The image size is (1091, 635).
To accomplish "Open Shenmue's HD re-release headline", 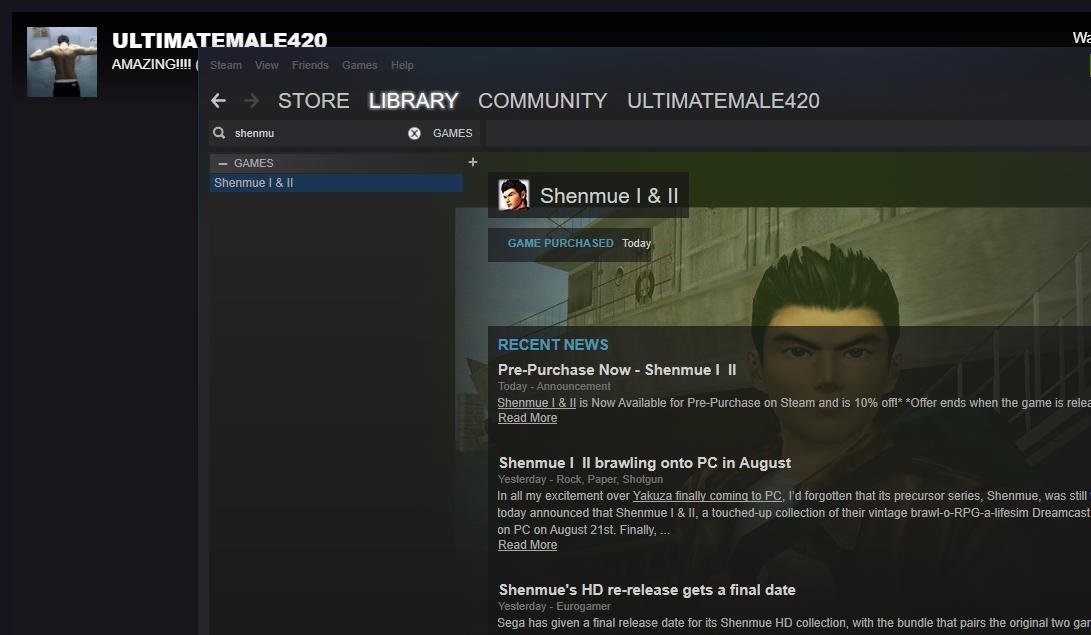I will click(647, 590).
